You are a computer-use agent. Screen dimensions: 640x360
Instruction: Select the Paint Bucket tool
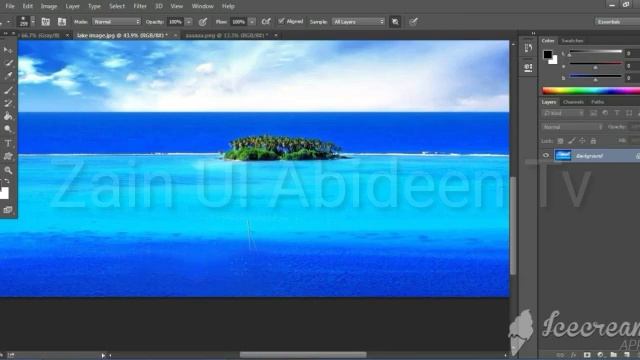pos(8,116)
